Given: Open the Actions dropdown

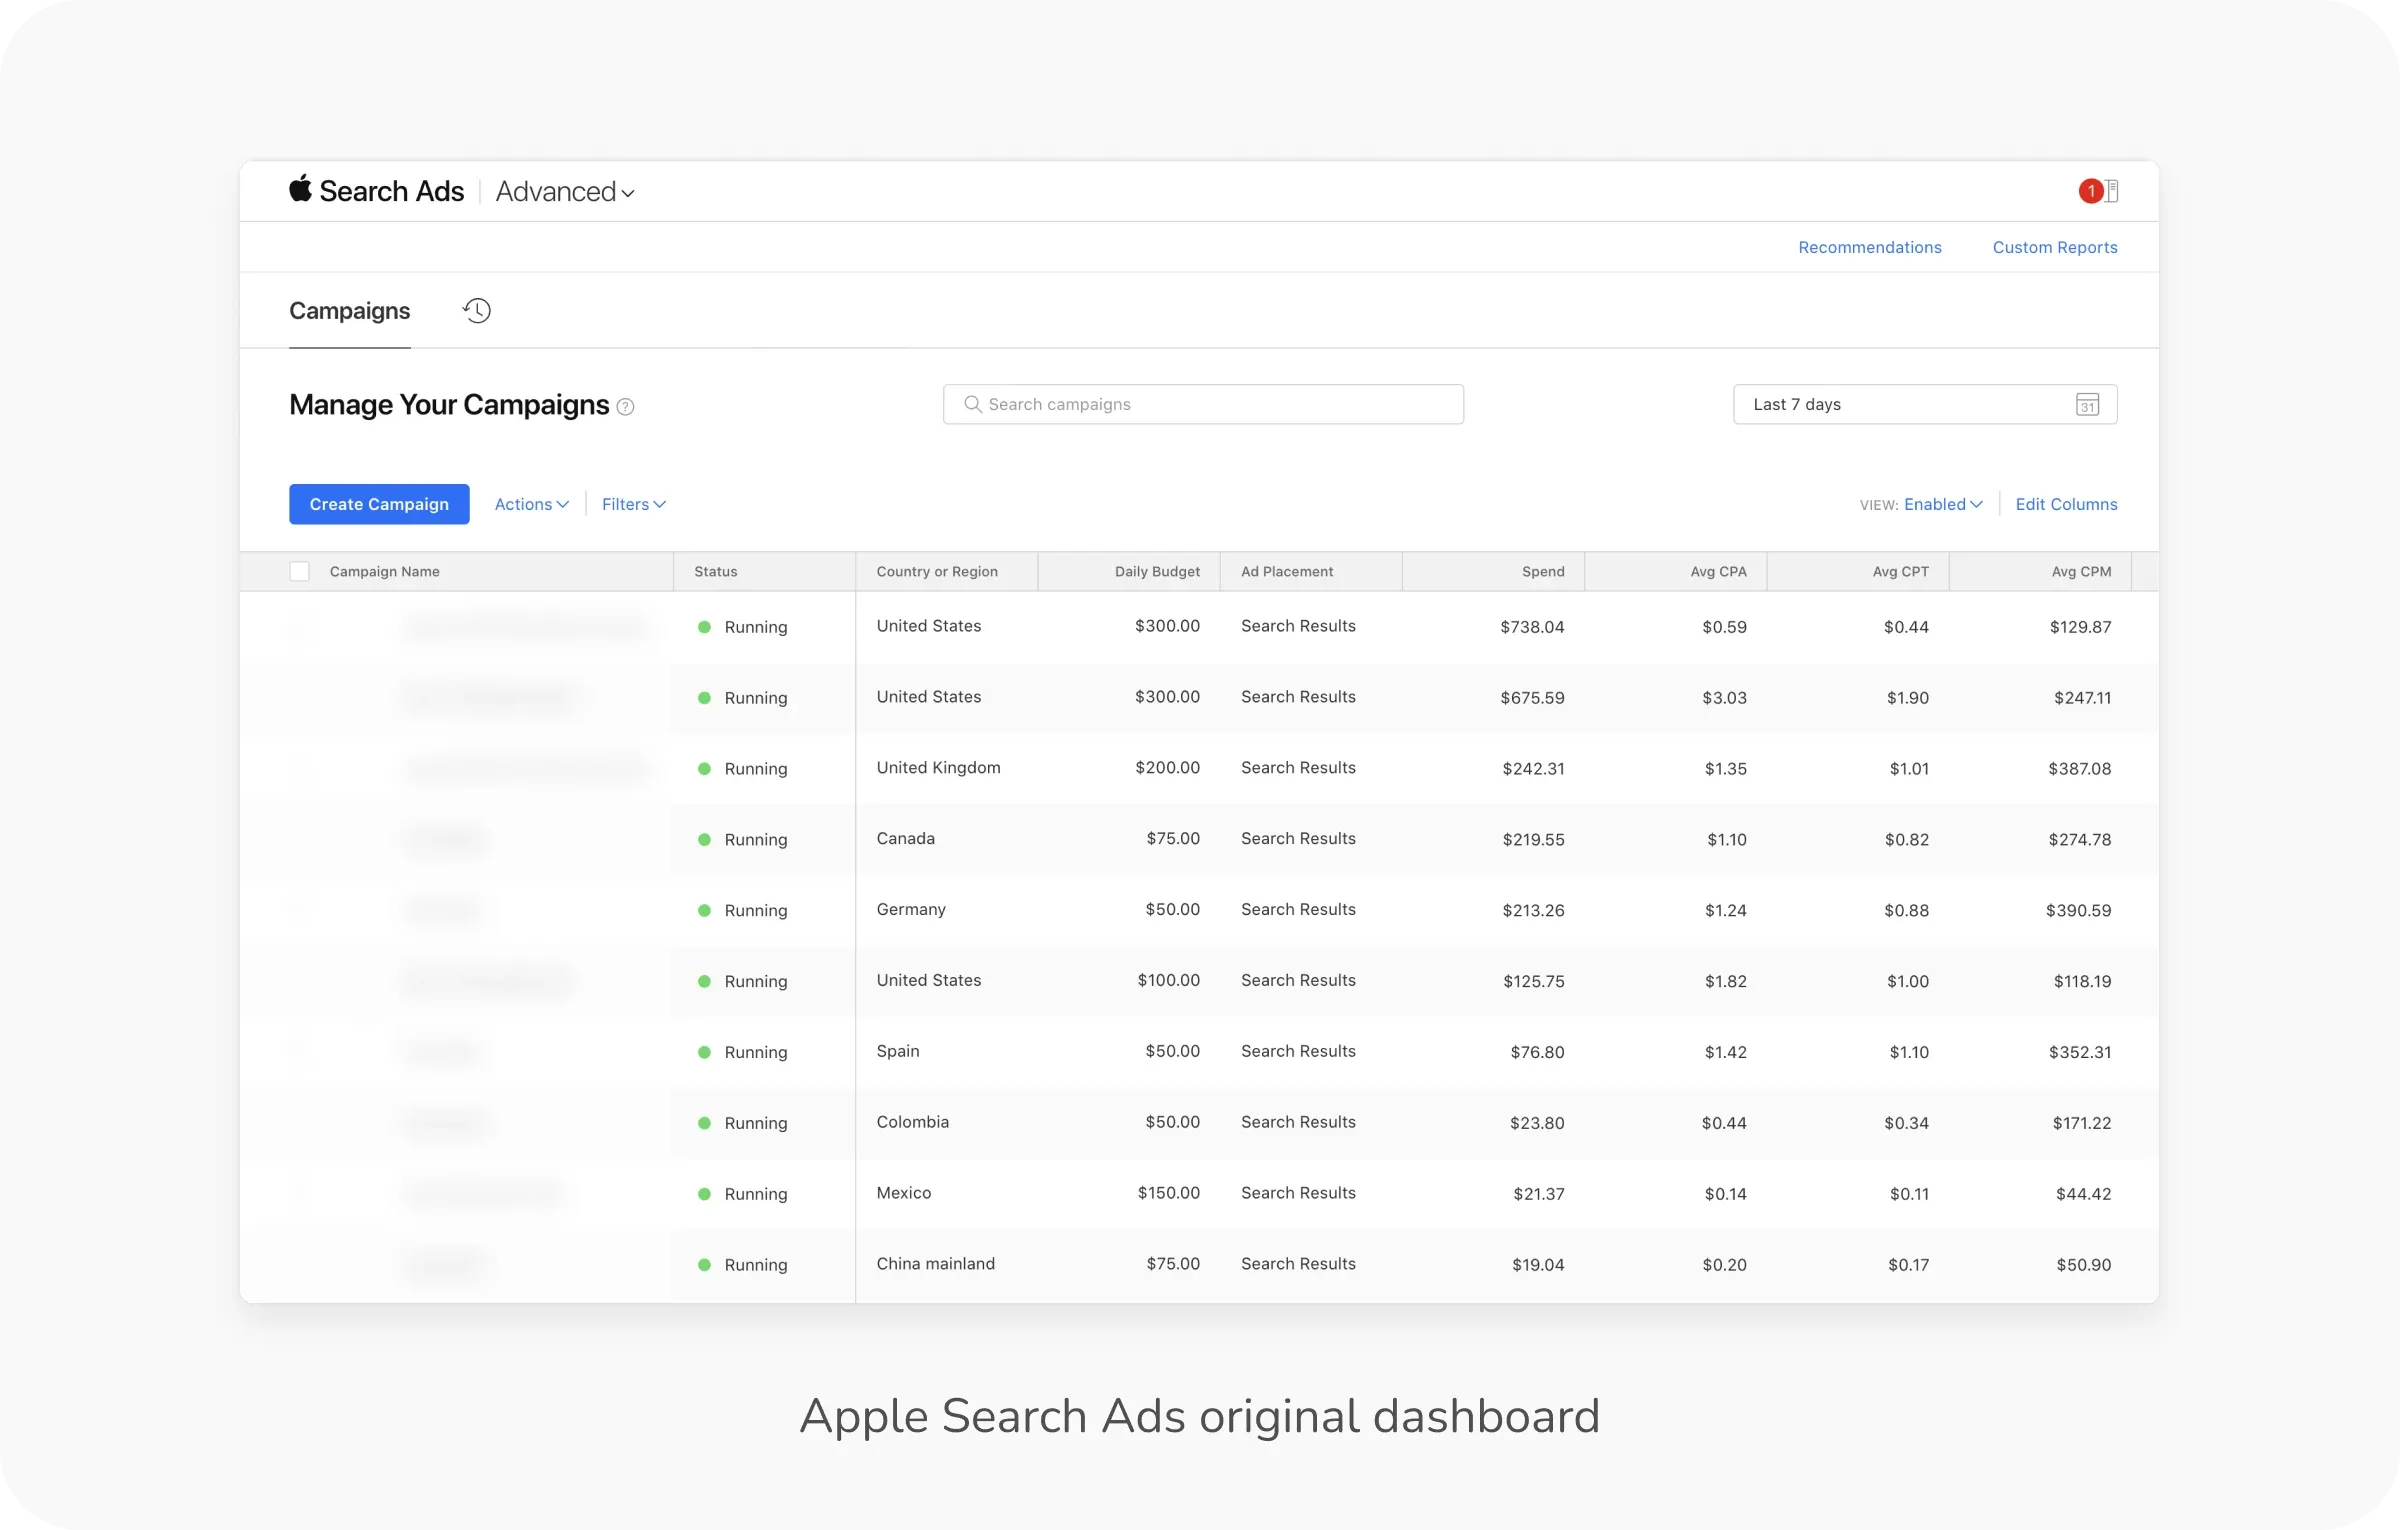Looking at the screenshot, I should (532, 504).
